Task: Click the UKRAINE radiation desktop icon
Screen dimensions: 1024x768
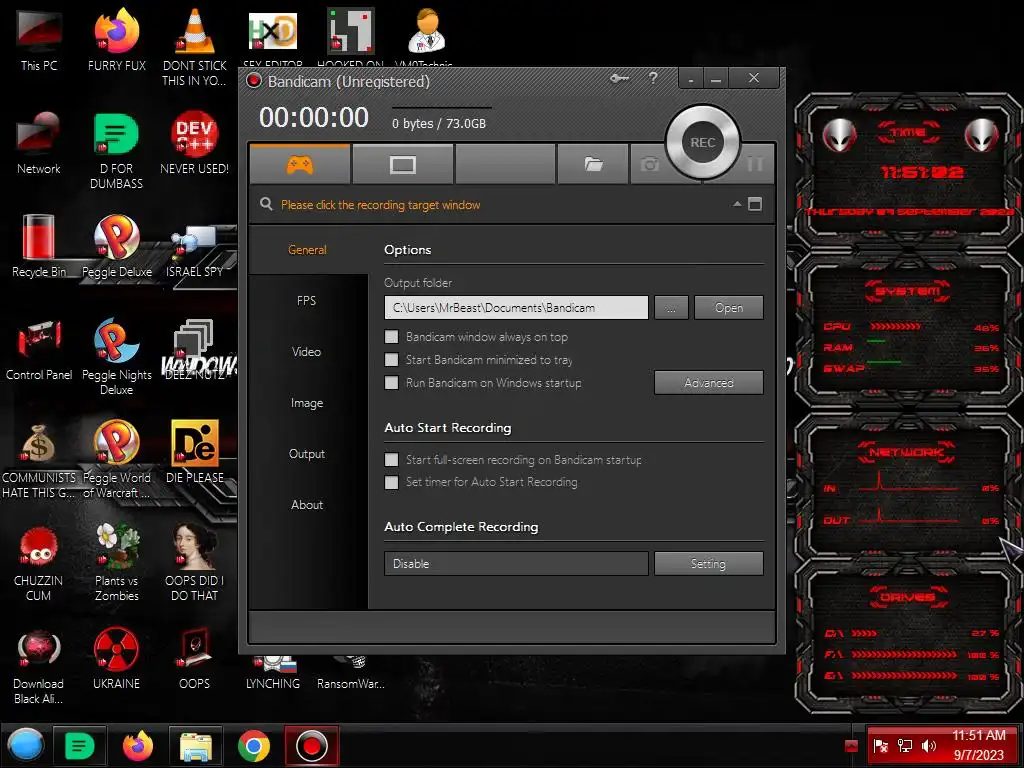Action: [116, 658]
